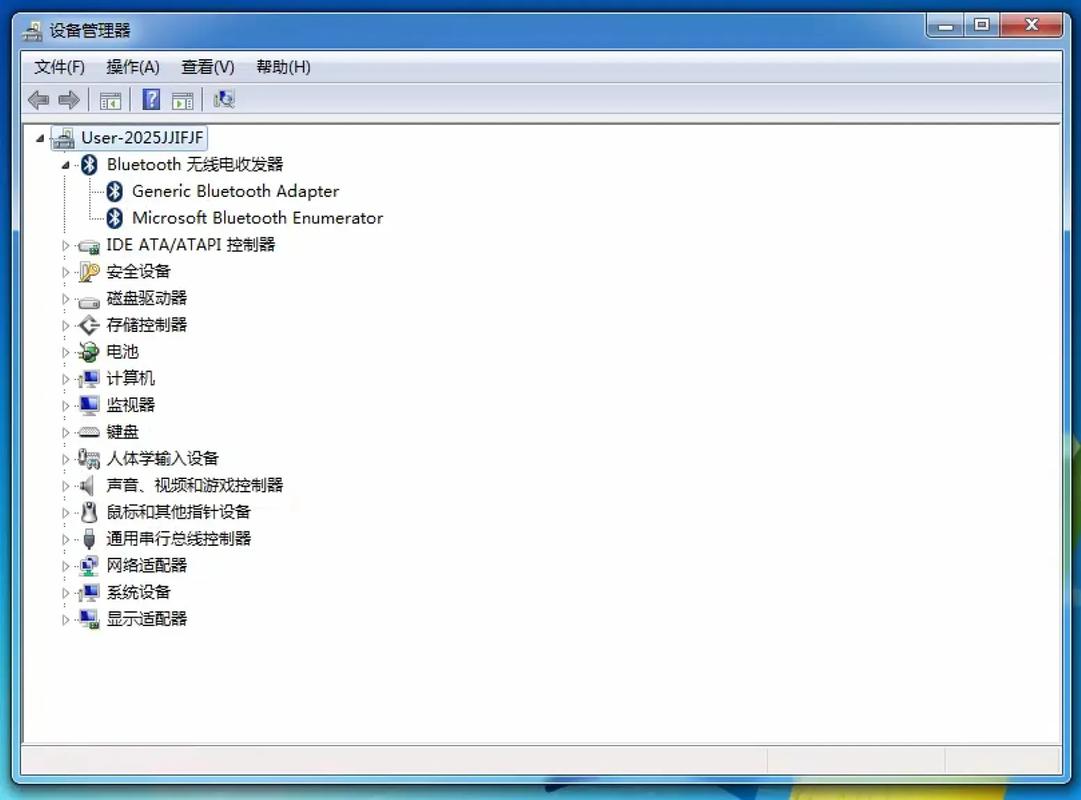Open the 操作(A) menu
The height and width of the screenshot is (800, 1081).
point(133,67)
